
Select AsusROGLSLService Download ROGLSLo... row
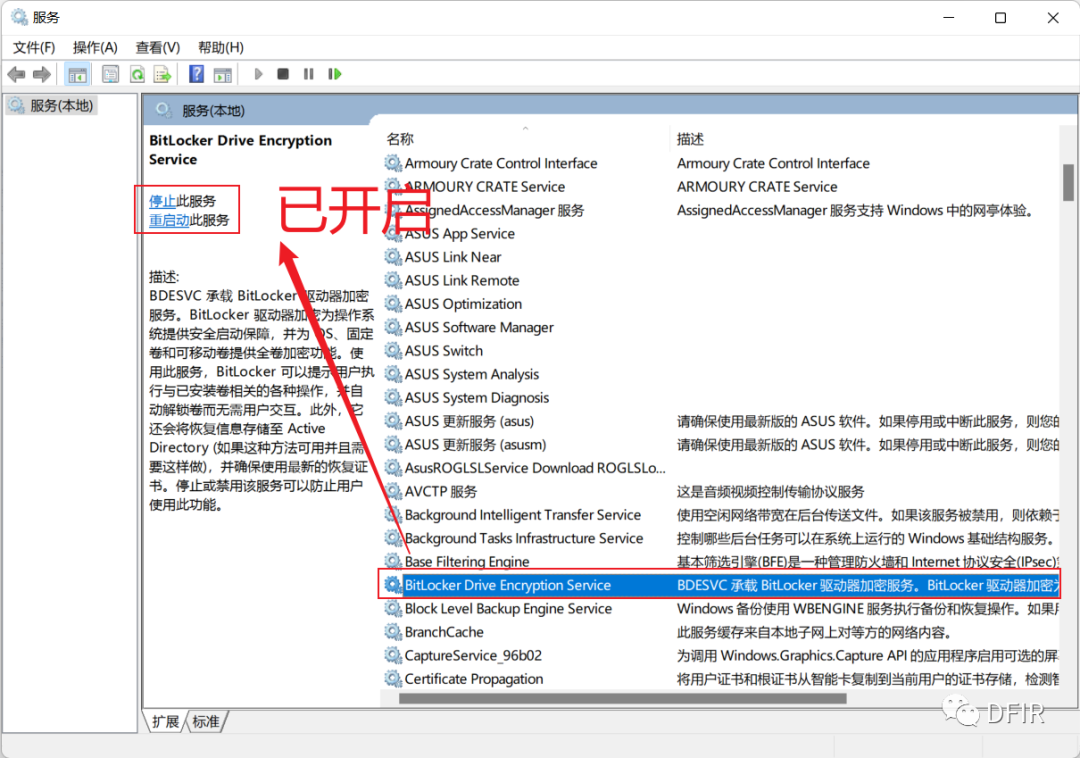(721, 468)
